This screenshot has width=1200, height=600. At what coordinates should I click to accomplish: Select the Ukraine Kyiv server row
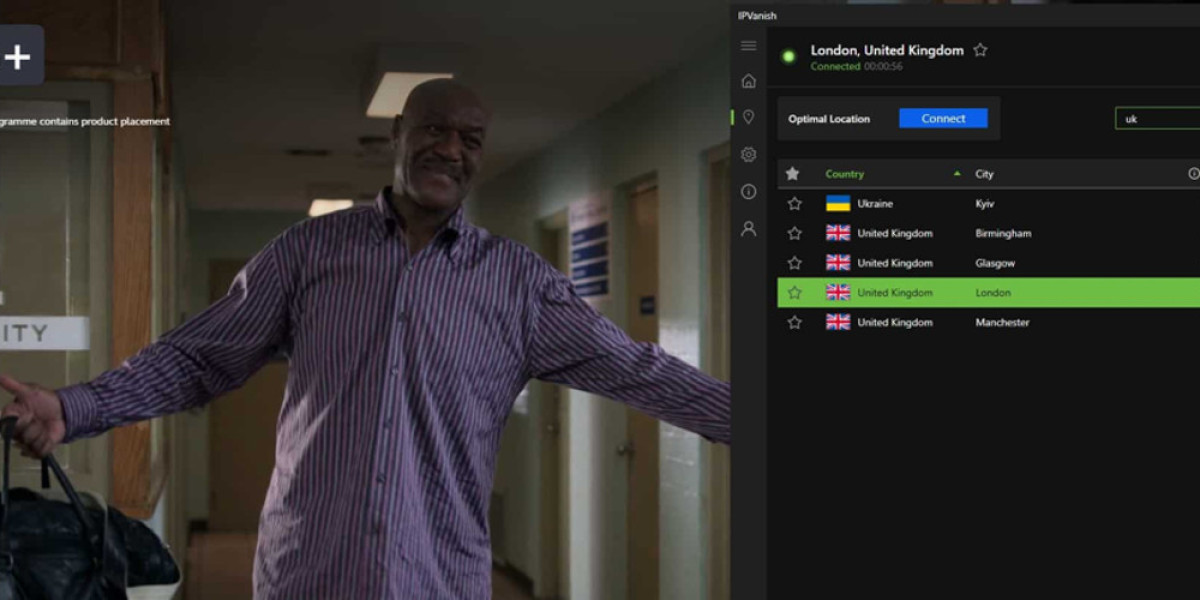(x=984, y=204)
